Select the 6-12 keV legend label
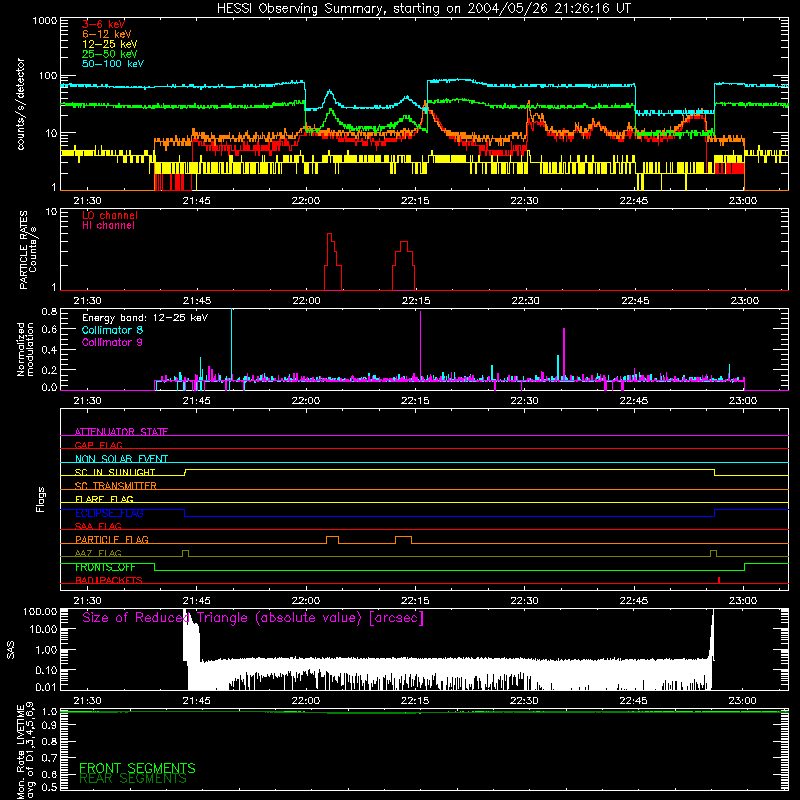 tap(107, 34)
